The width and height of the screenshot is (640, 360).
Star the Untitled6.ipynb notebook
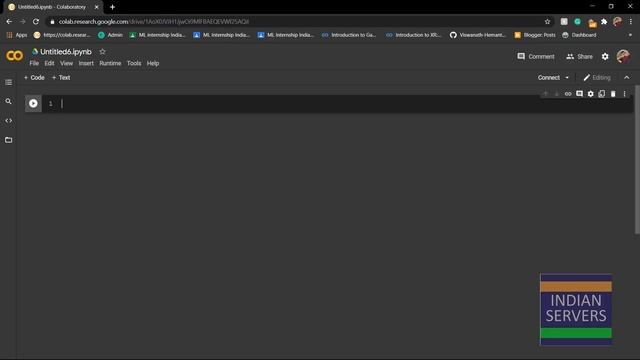(102, 51)
